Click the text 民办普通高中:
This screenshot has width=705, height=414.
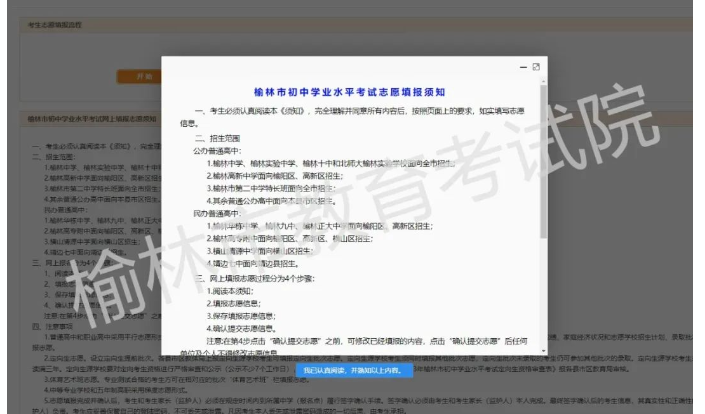[x=217, y=214]
